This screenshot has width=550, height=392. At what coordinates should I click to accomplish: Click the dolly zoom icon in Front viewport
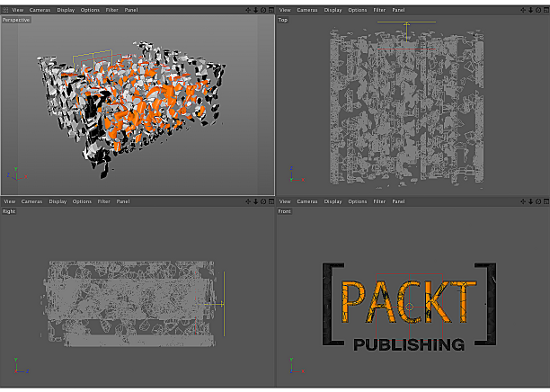click(531, 201)
